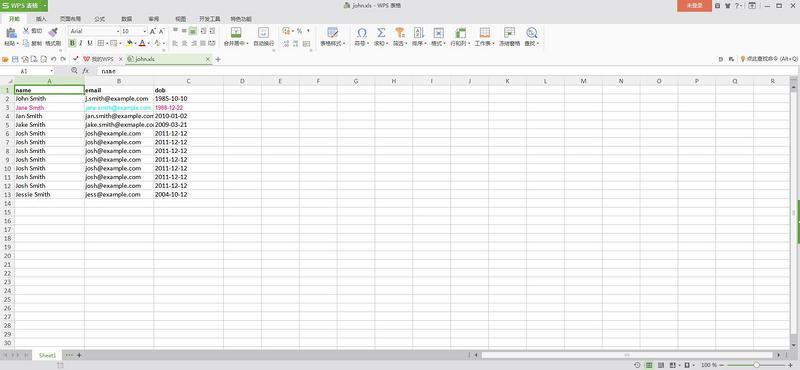Viewport: 800px width, 370px height.
Task: Toggle top vertical align button
Action: pos(175,31)
